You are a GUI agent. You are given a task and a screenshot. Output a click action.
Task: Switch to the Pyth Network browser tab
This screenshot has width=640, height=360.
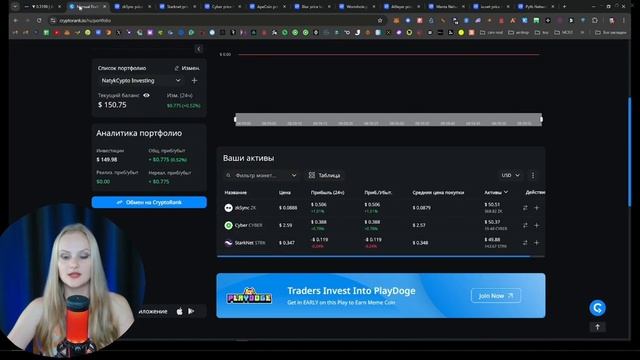pos(536,7)
